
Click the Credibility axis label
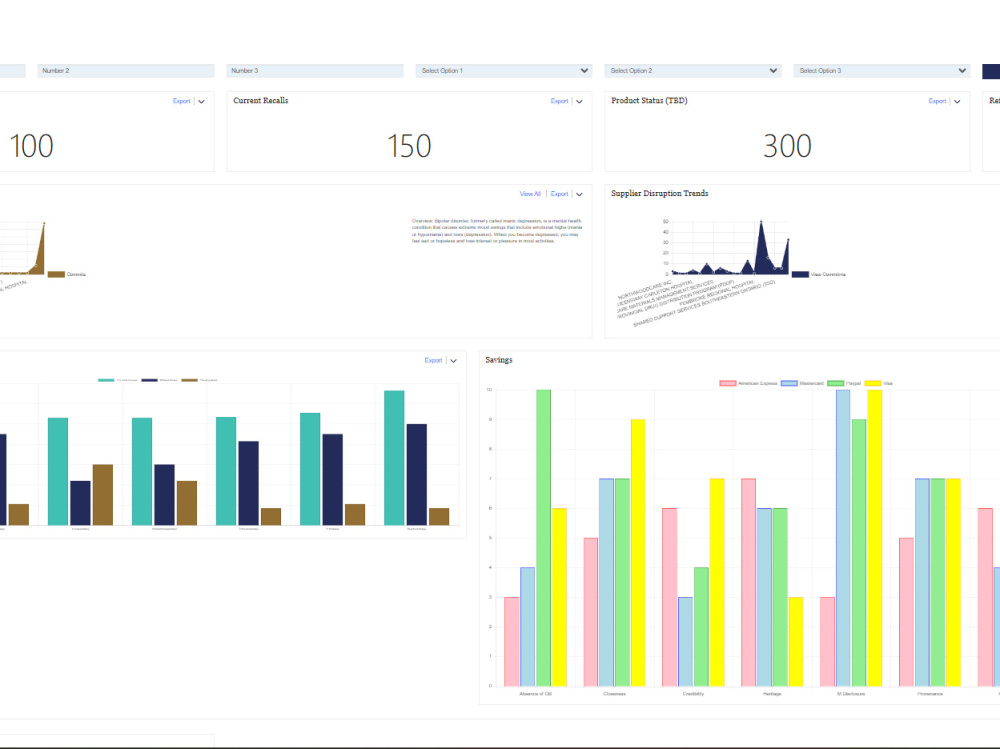(693, 693)
